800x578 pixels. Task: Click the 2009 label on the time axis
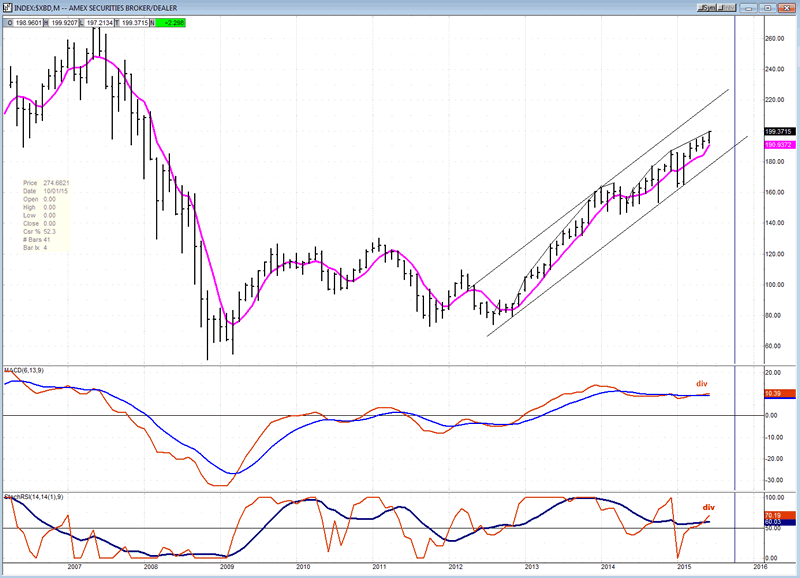coord(226,566)
